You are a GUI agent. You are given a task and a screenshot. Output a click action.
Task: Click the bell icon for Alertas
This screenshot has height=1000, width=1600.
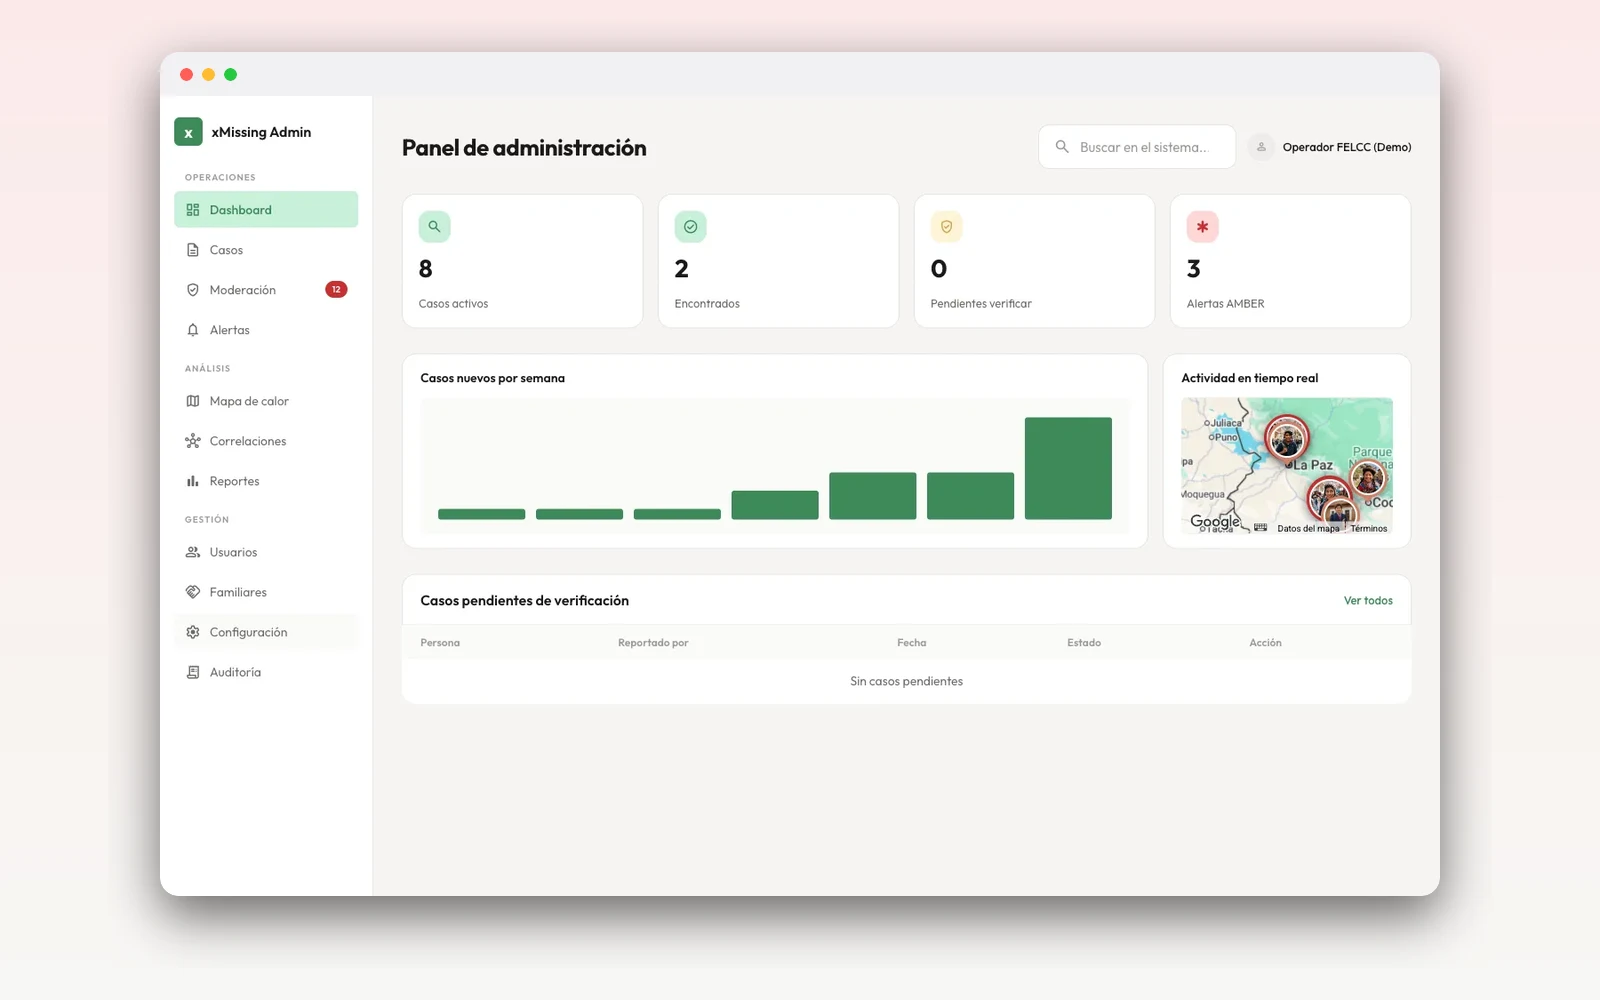point(193,330)
